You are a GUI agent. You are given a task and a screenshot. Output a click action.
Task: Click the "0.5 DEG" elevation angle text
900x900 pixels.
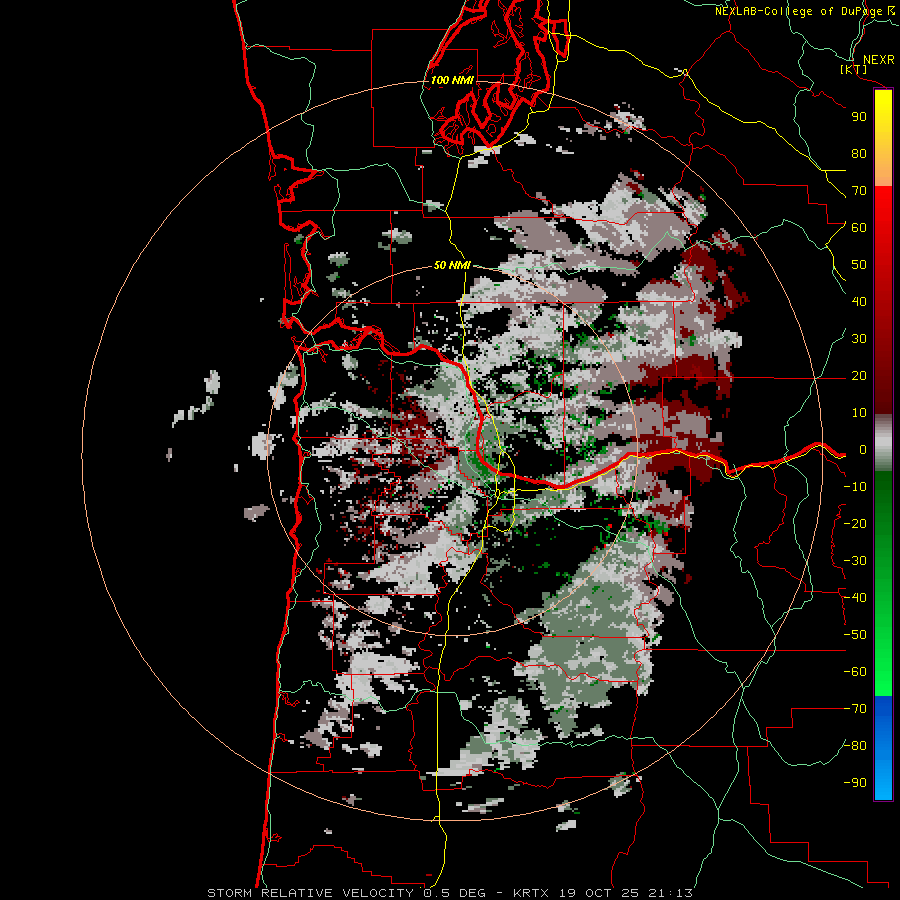[455, 893]
